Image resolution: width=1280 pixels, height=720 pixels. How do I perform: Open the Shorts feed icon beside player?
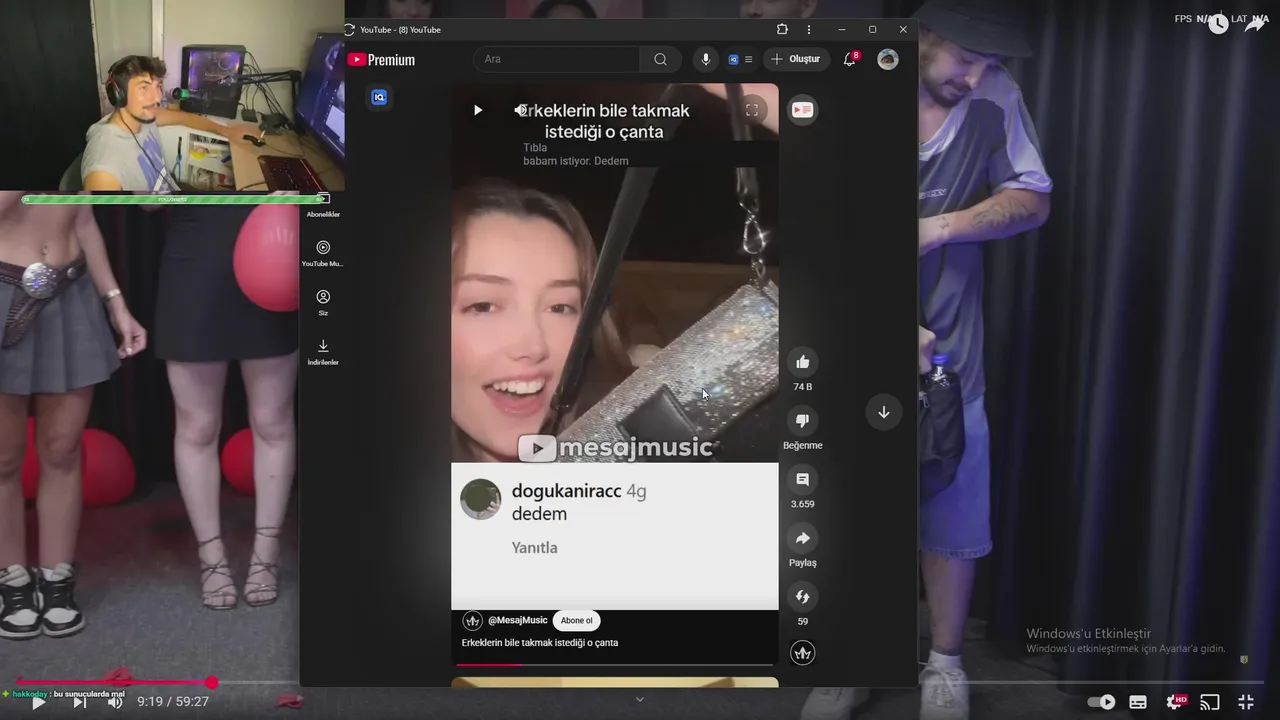pos(802,110)
